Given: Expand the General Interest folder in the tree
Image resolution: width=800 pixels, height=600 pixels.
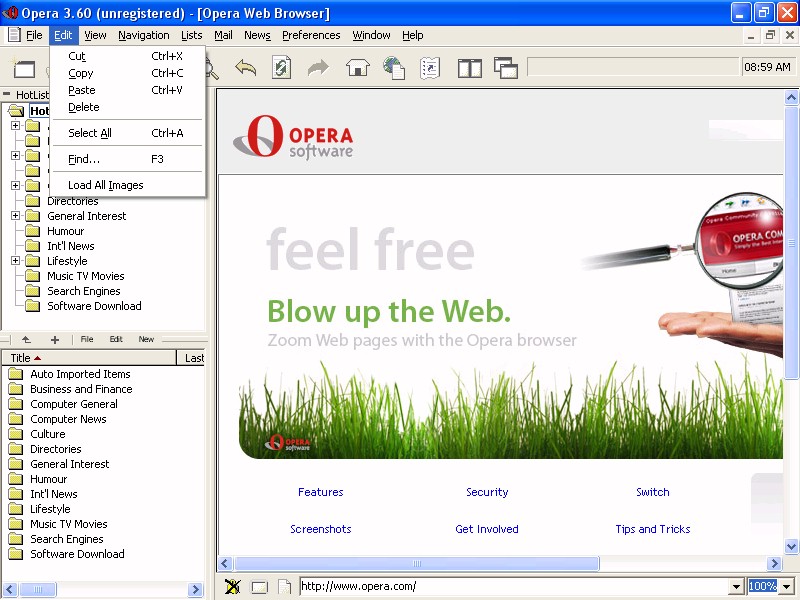Looking at the screenshot, I should [x=16, y=216].
